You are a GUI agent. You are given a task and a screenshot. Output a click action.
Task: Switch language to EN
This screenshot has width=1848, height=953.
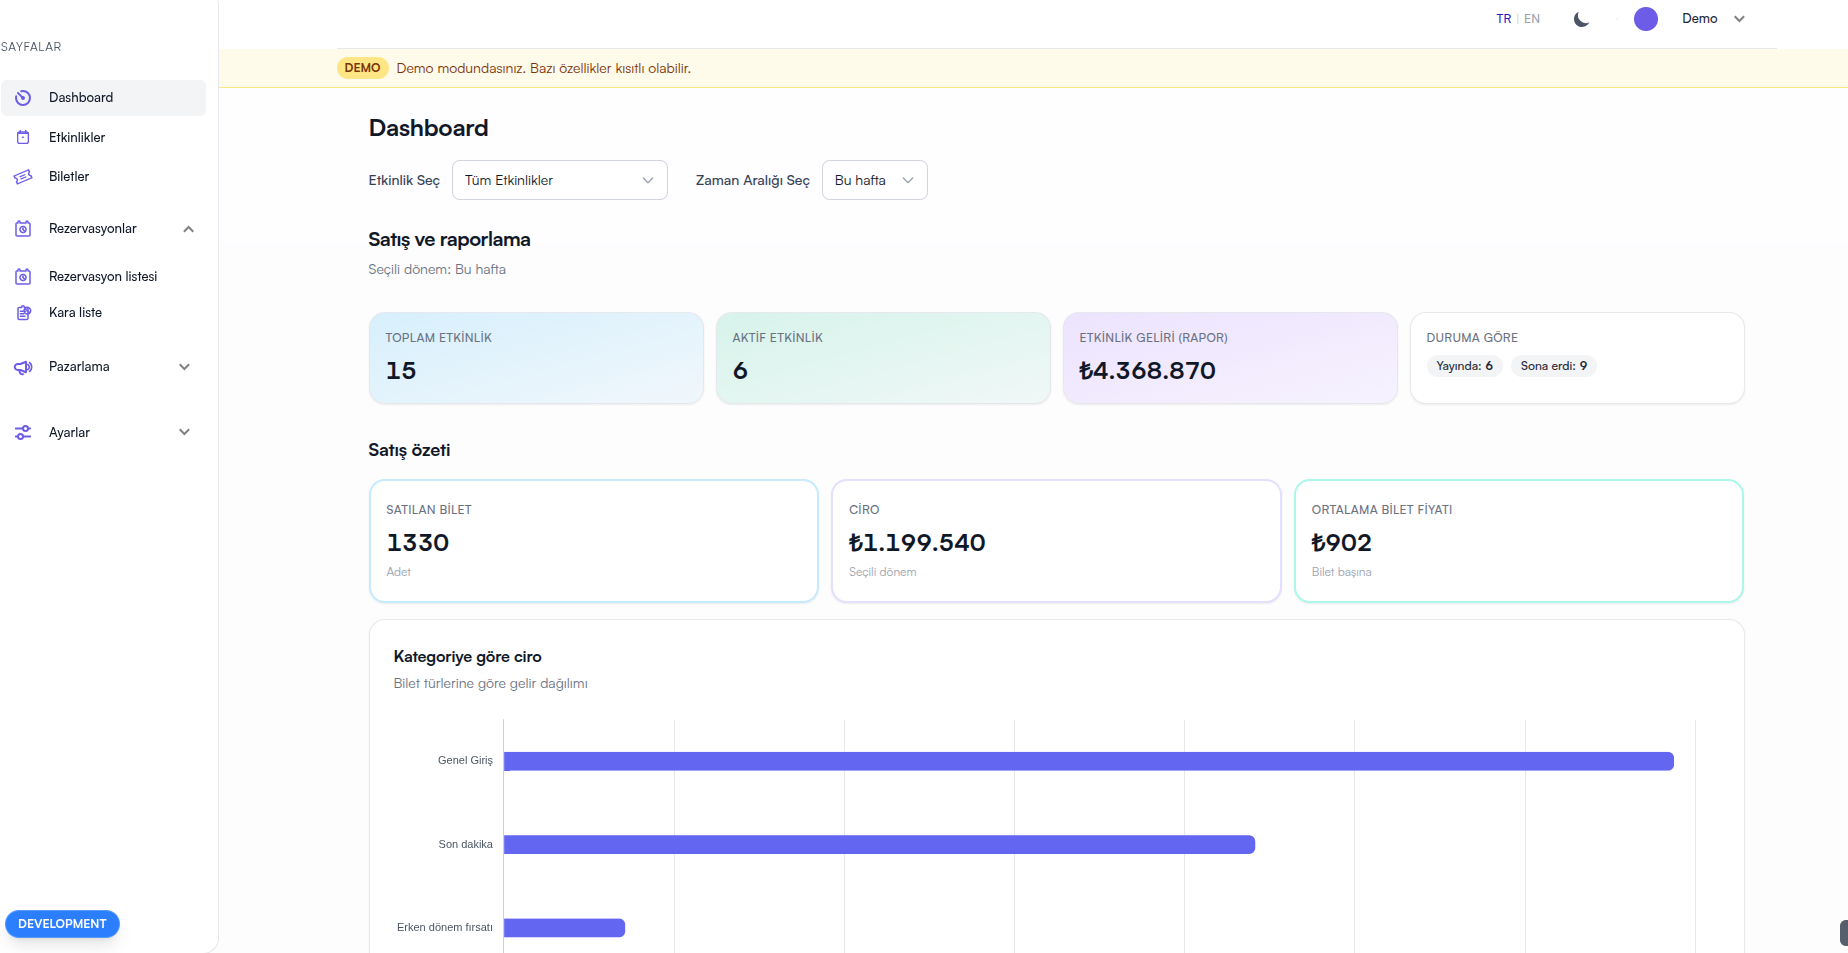(1531, 19)
